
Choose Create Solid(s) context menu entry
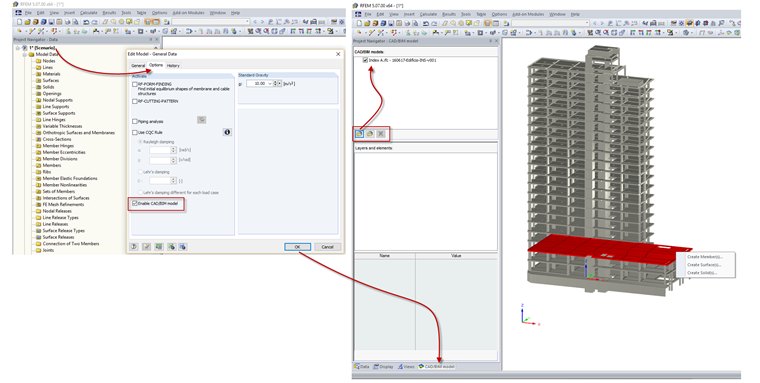coord(702,273)
